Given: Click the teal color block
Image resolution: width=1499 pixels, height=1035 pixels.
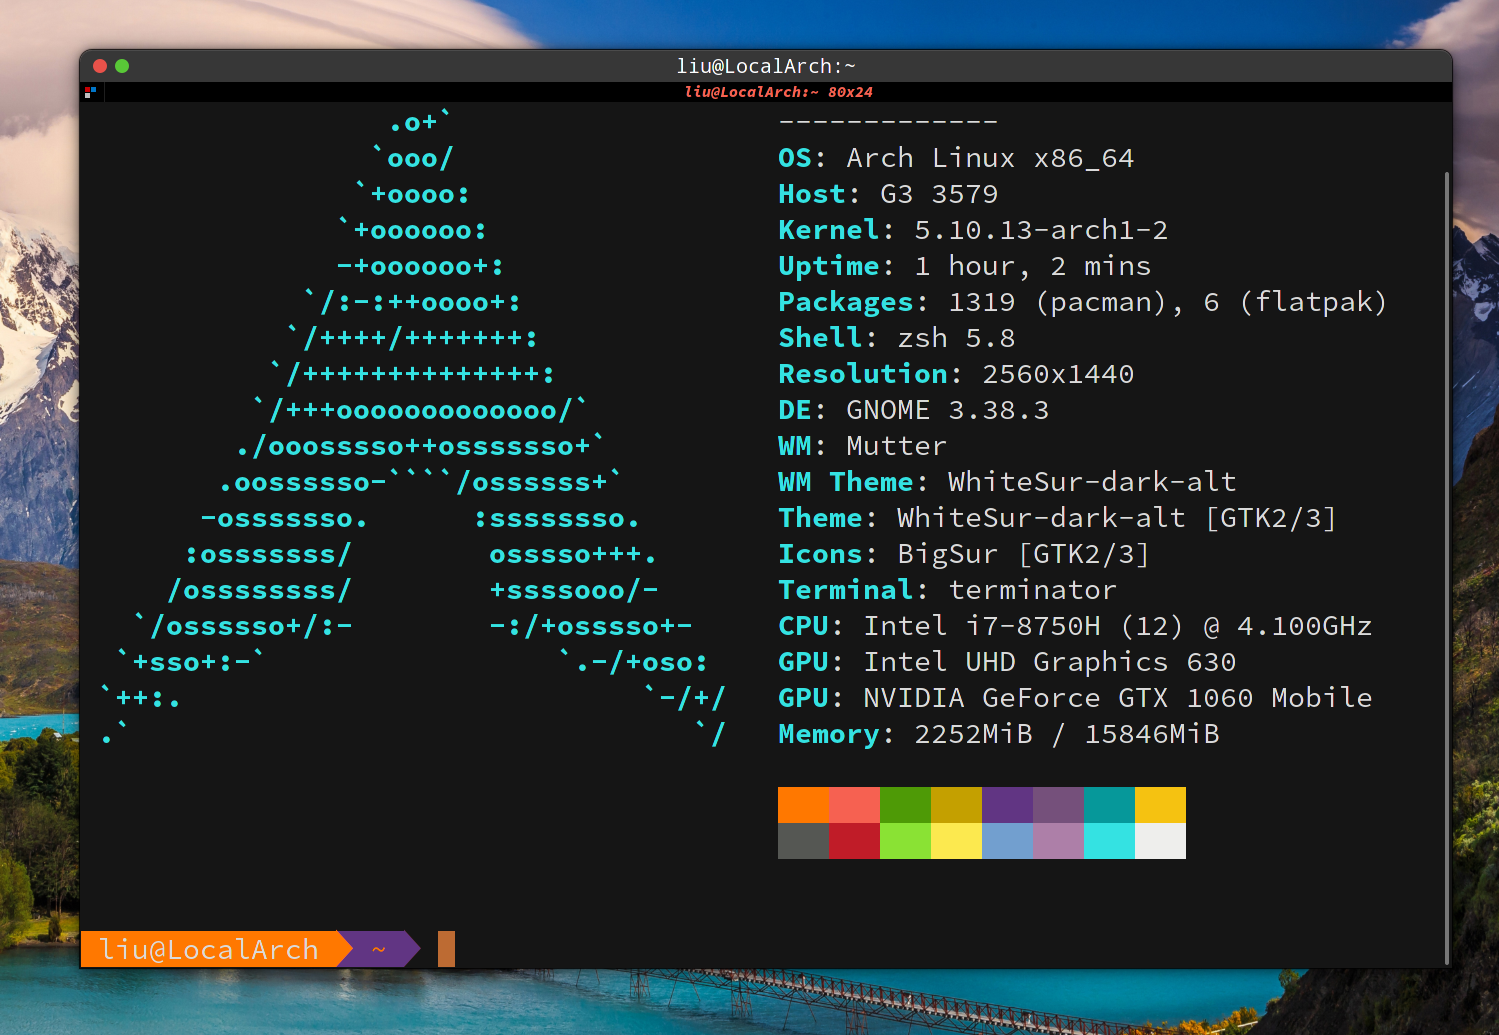Looking at the screenshot, I should pyautogui.click(x=1110, y=805).
